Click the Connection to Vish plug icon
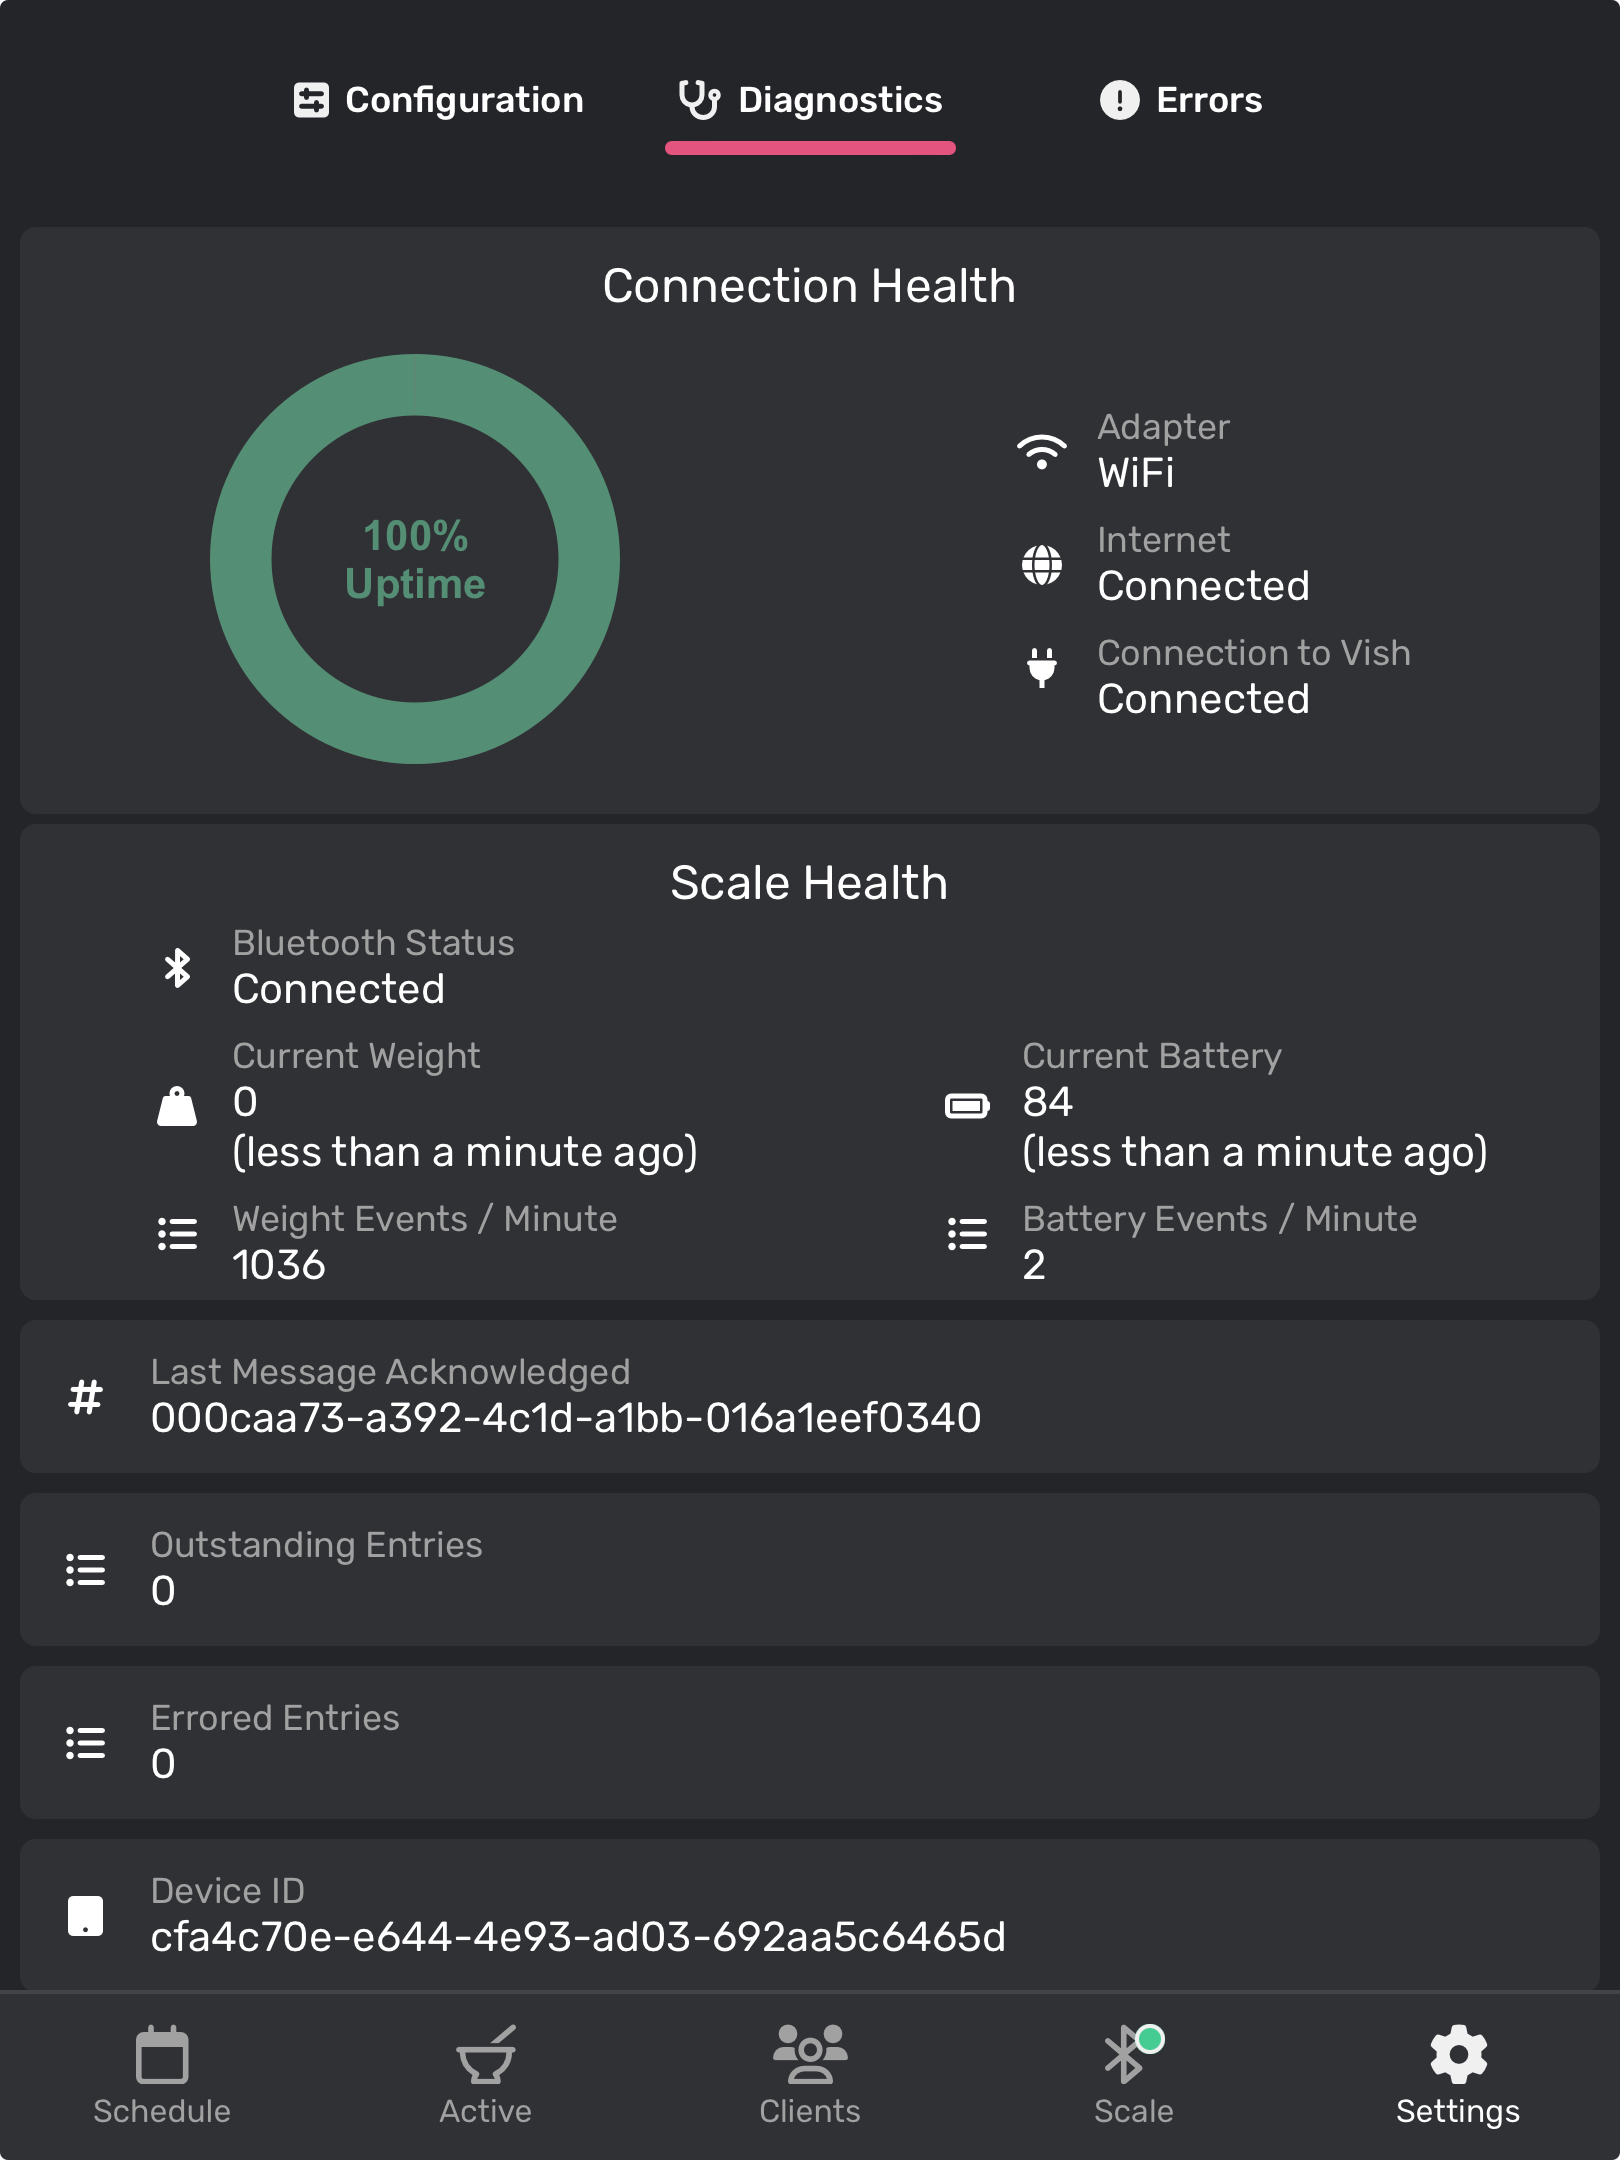Image resolution: width=1620 pixels, height=2160 pixels. point(1042,667)
